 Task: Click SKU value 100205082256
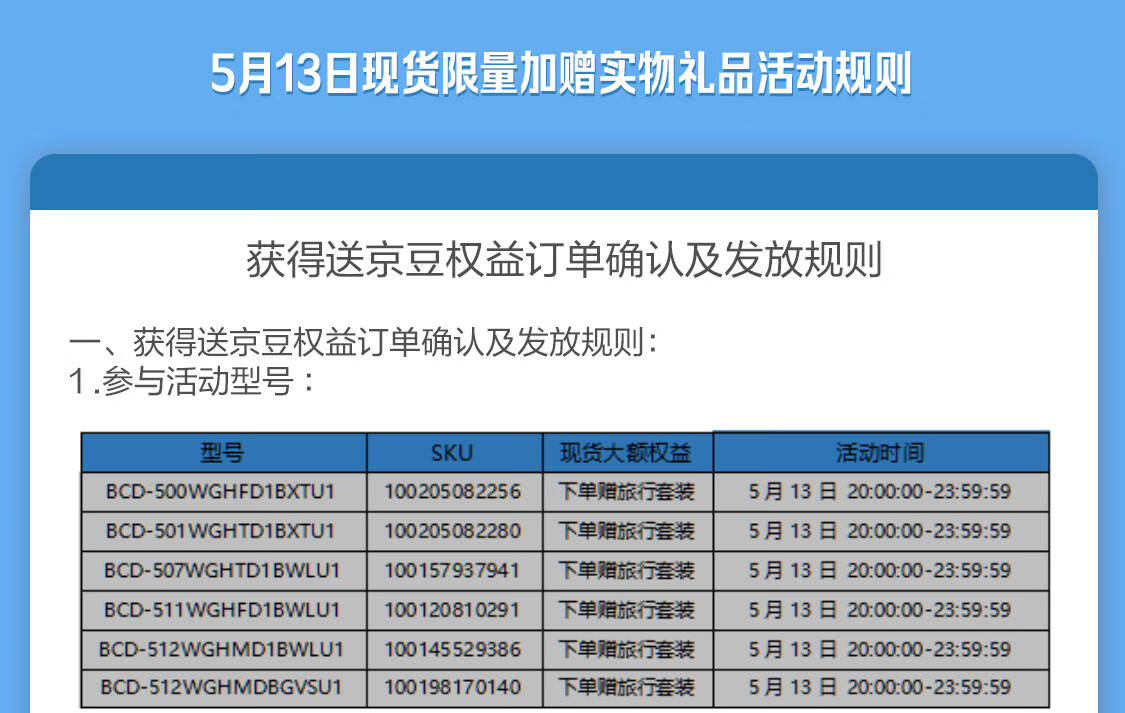pos(453,491)
